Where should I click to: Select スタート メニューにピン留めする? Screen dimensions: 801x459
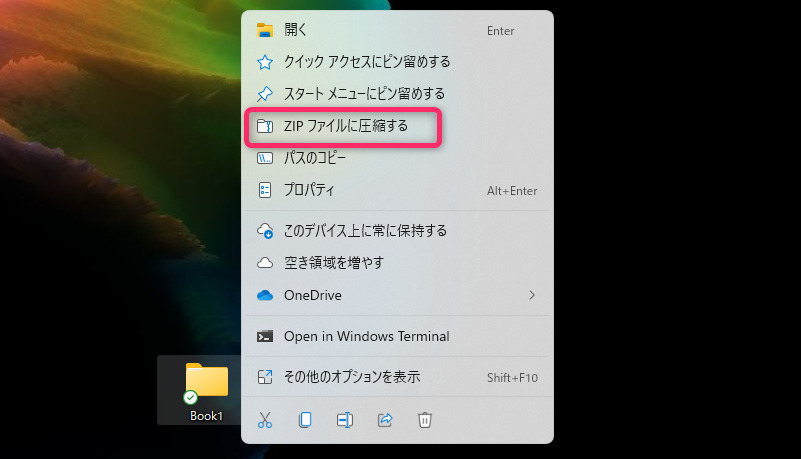[x=397, y=94]
